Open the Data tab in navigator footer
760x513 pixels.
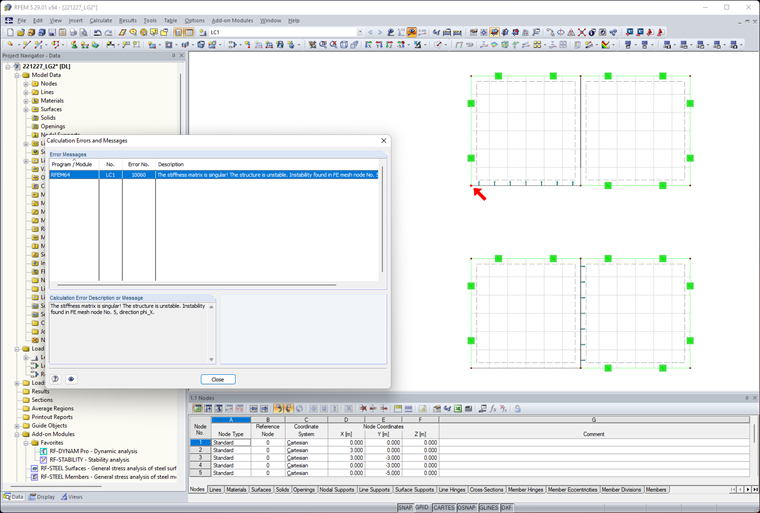point(14,497)
